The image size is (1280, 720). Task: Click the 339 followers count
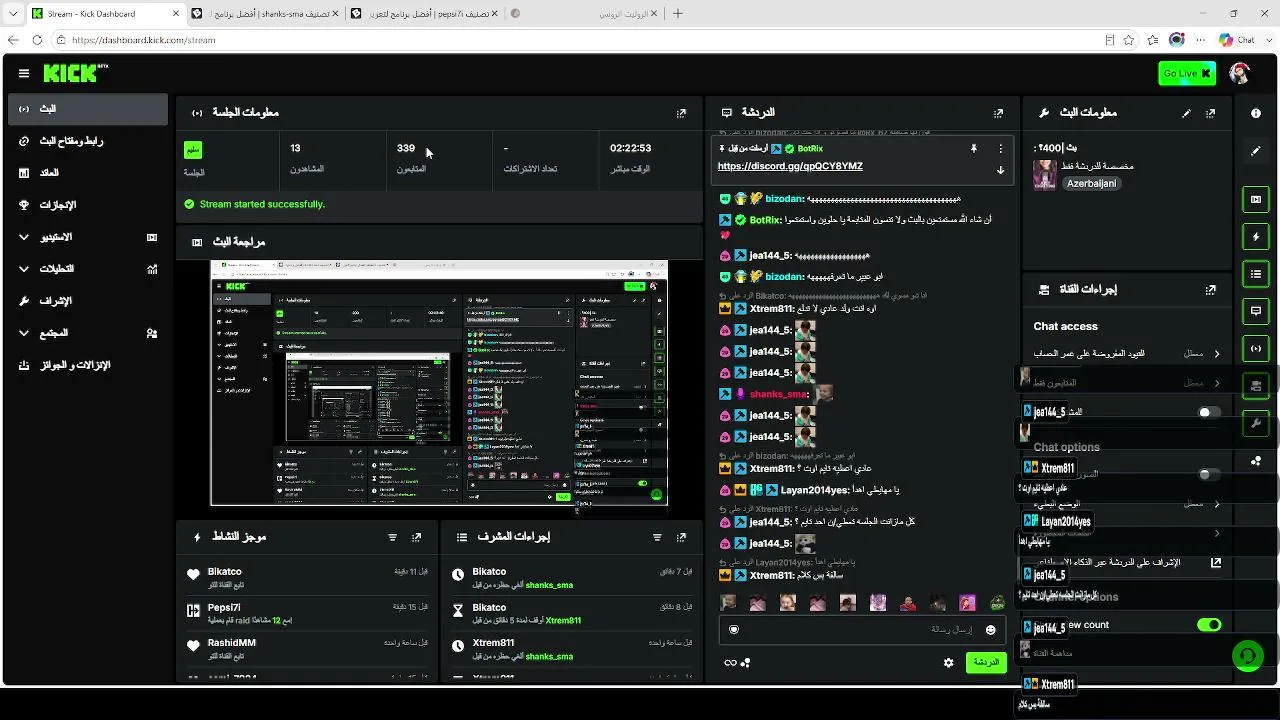(405, 148)
